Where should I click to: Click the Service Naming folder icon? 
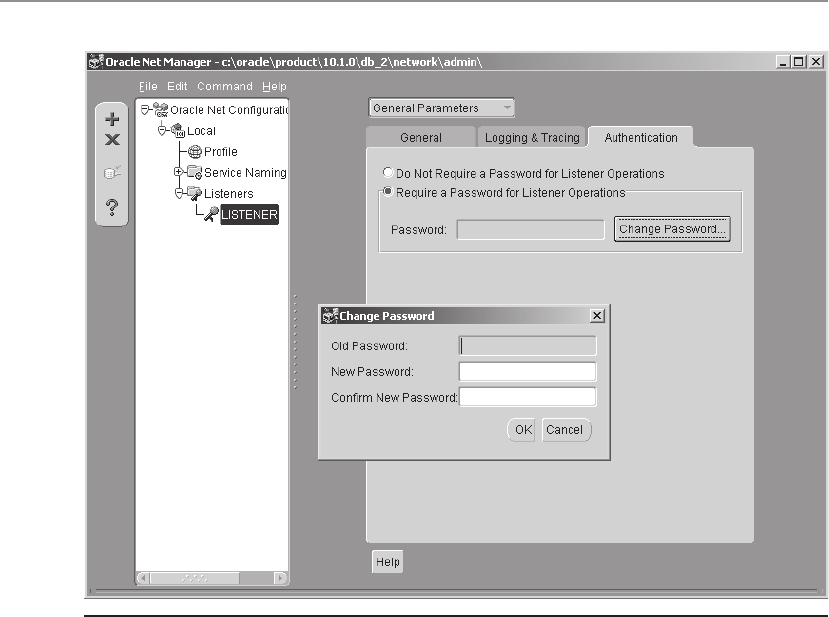point(195,172)
